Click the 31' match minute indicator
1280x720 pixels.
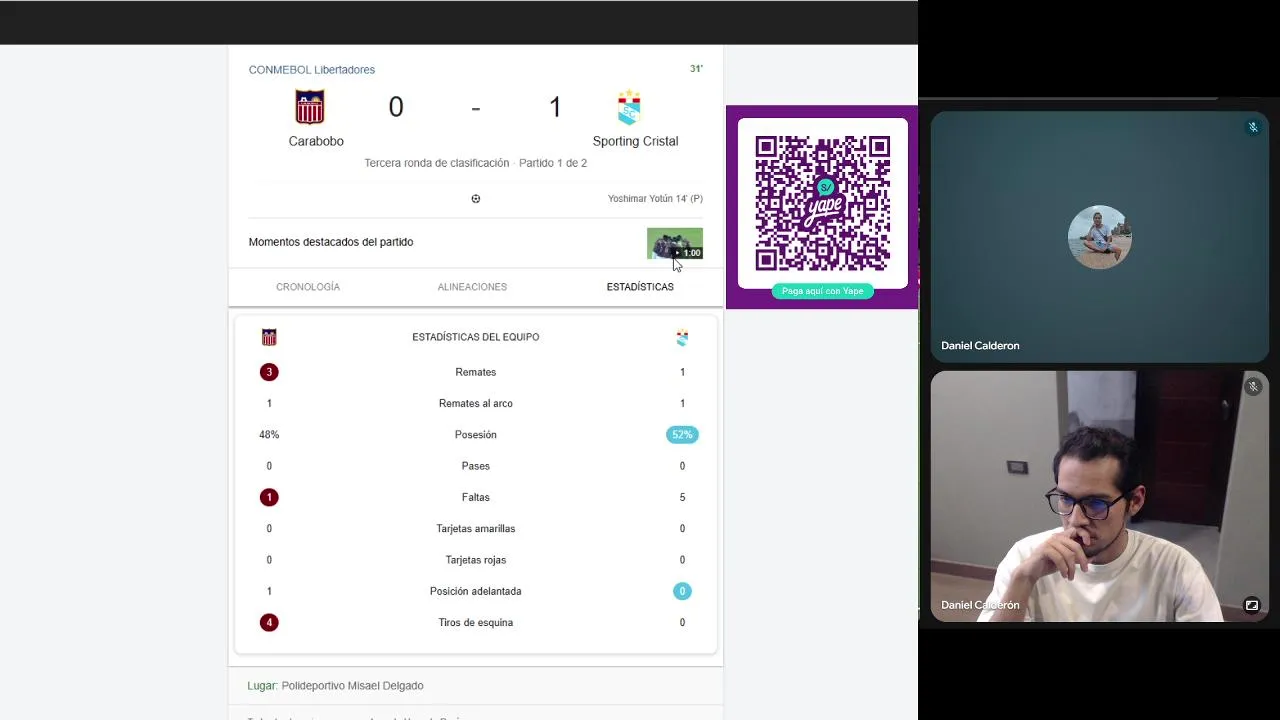coord(696,69)
